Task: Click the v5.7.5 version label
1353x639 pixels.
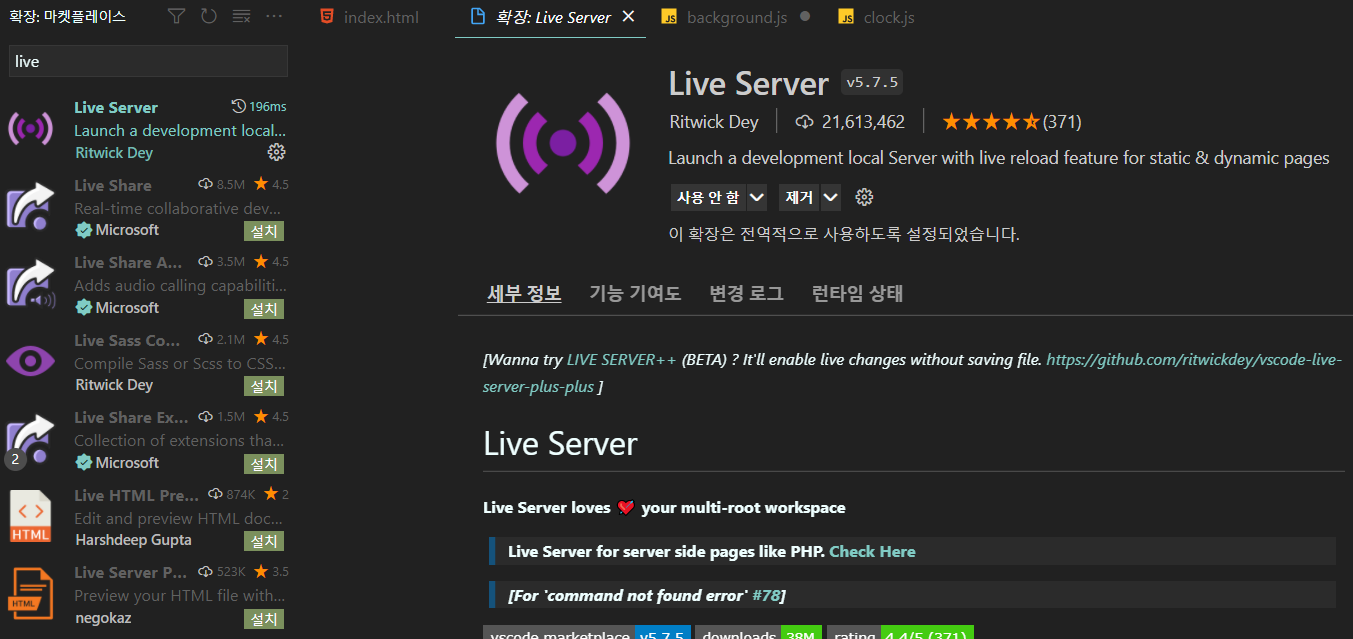Action: [872, 82]
